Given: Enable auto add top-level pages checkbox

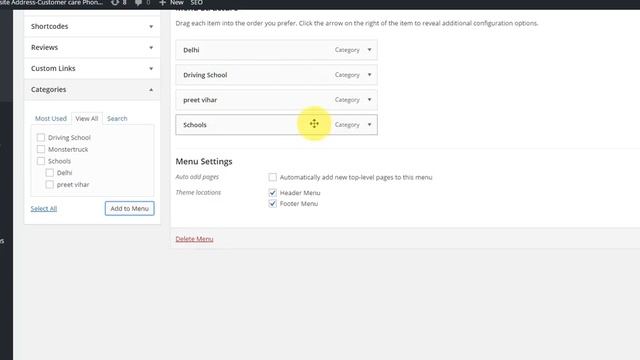Looking at the screenshot, I should click(x=273, y=177).
